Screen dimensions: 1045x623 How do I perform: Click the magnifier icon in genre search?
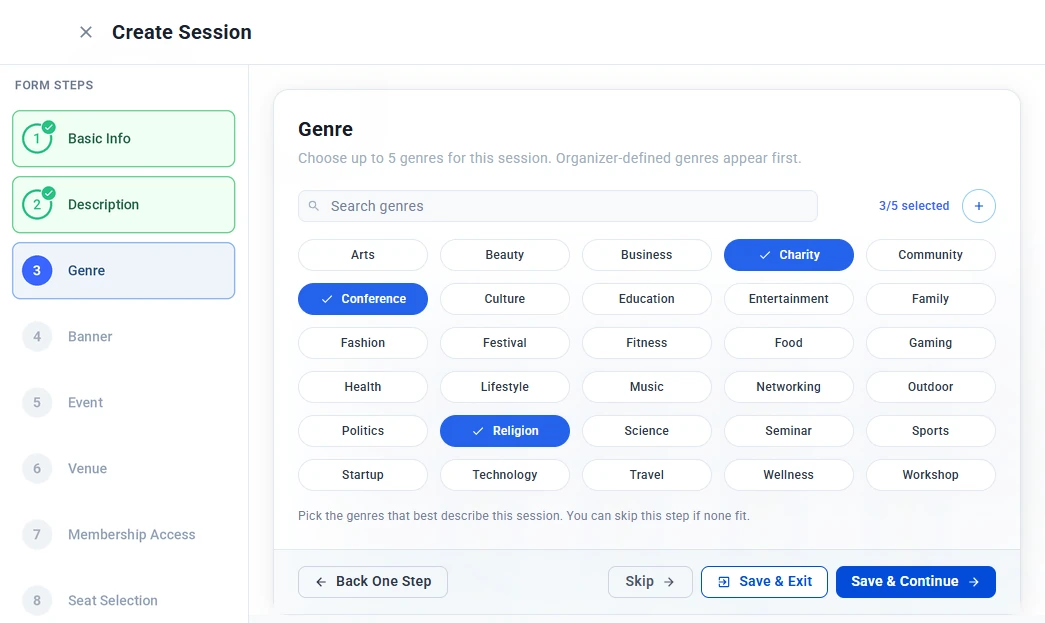(x=314, y=206)
